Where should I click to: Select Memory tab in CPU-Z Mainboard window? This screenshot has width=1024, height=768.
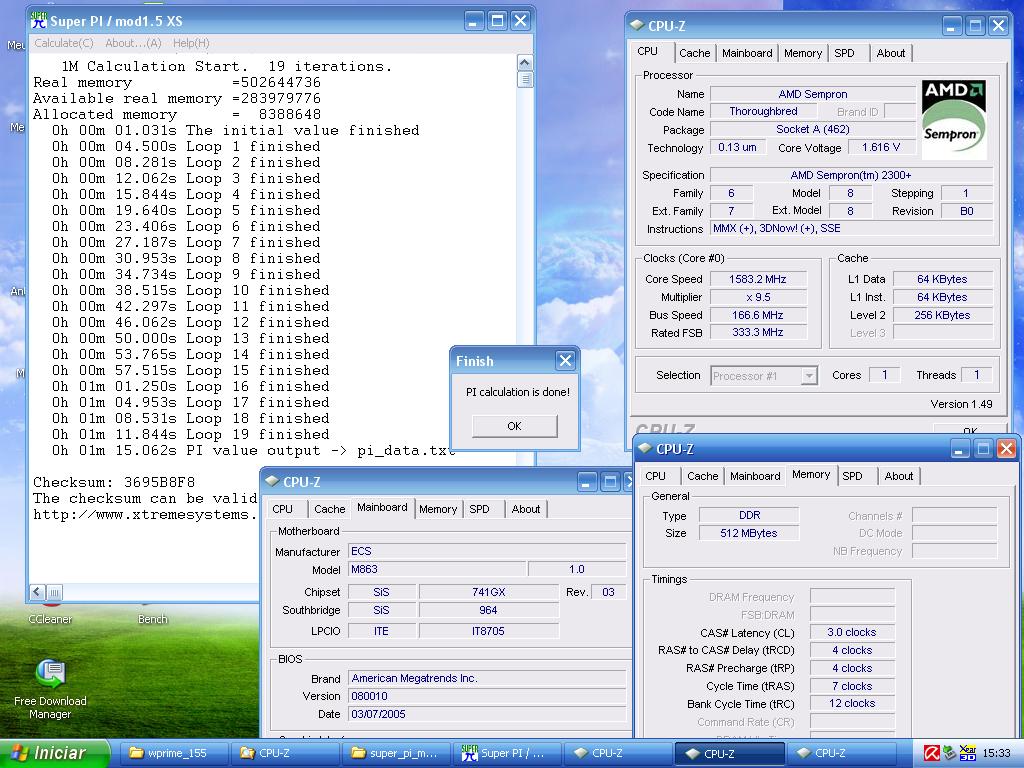(x=438, y=509)
